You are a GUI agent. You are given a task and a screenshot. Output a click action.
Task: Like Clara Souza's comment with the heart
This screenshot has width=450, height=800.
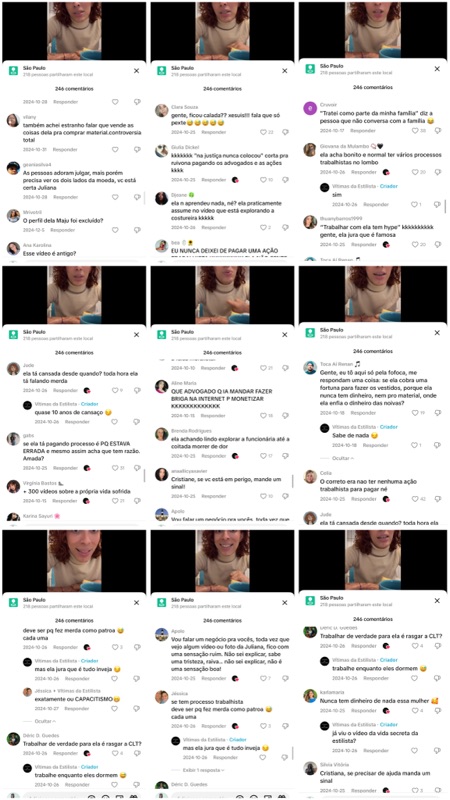pos(263,132)
